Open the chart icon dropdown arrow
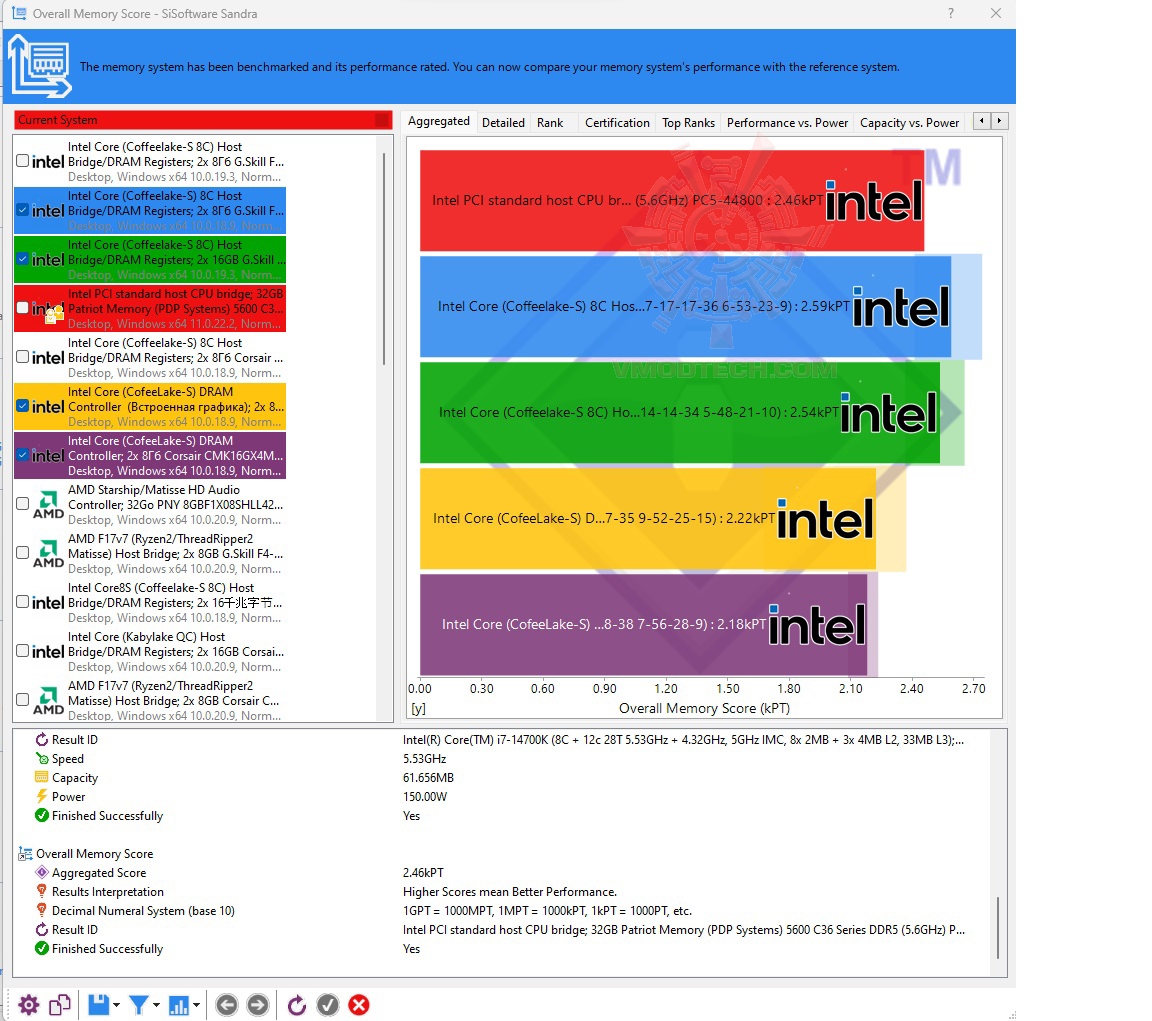This screenshot has height=1021, width=1152. (196, 1006)
